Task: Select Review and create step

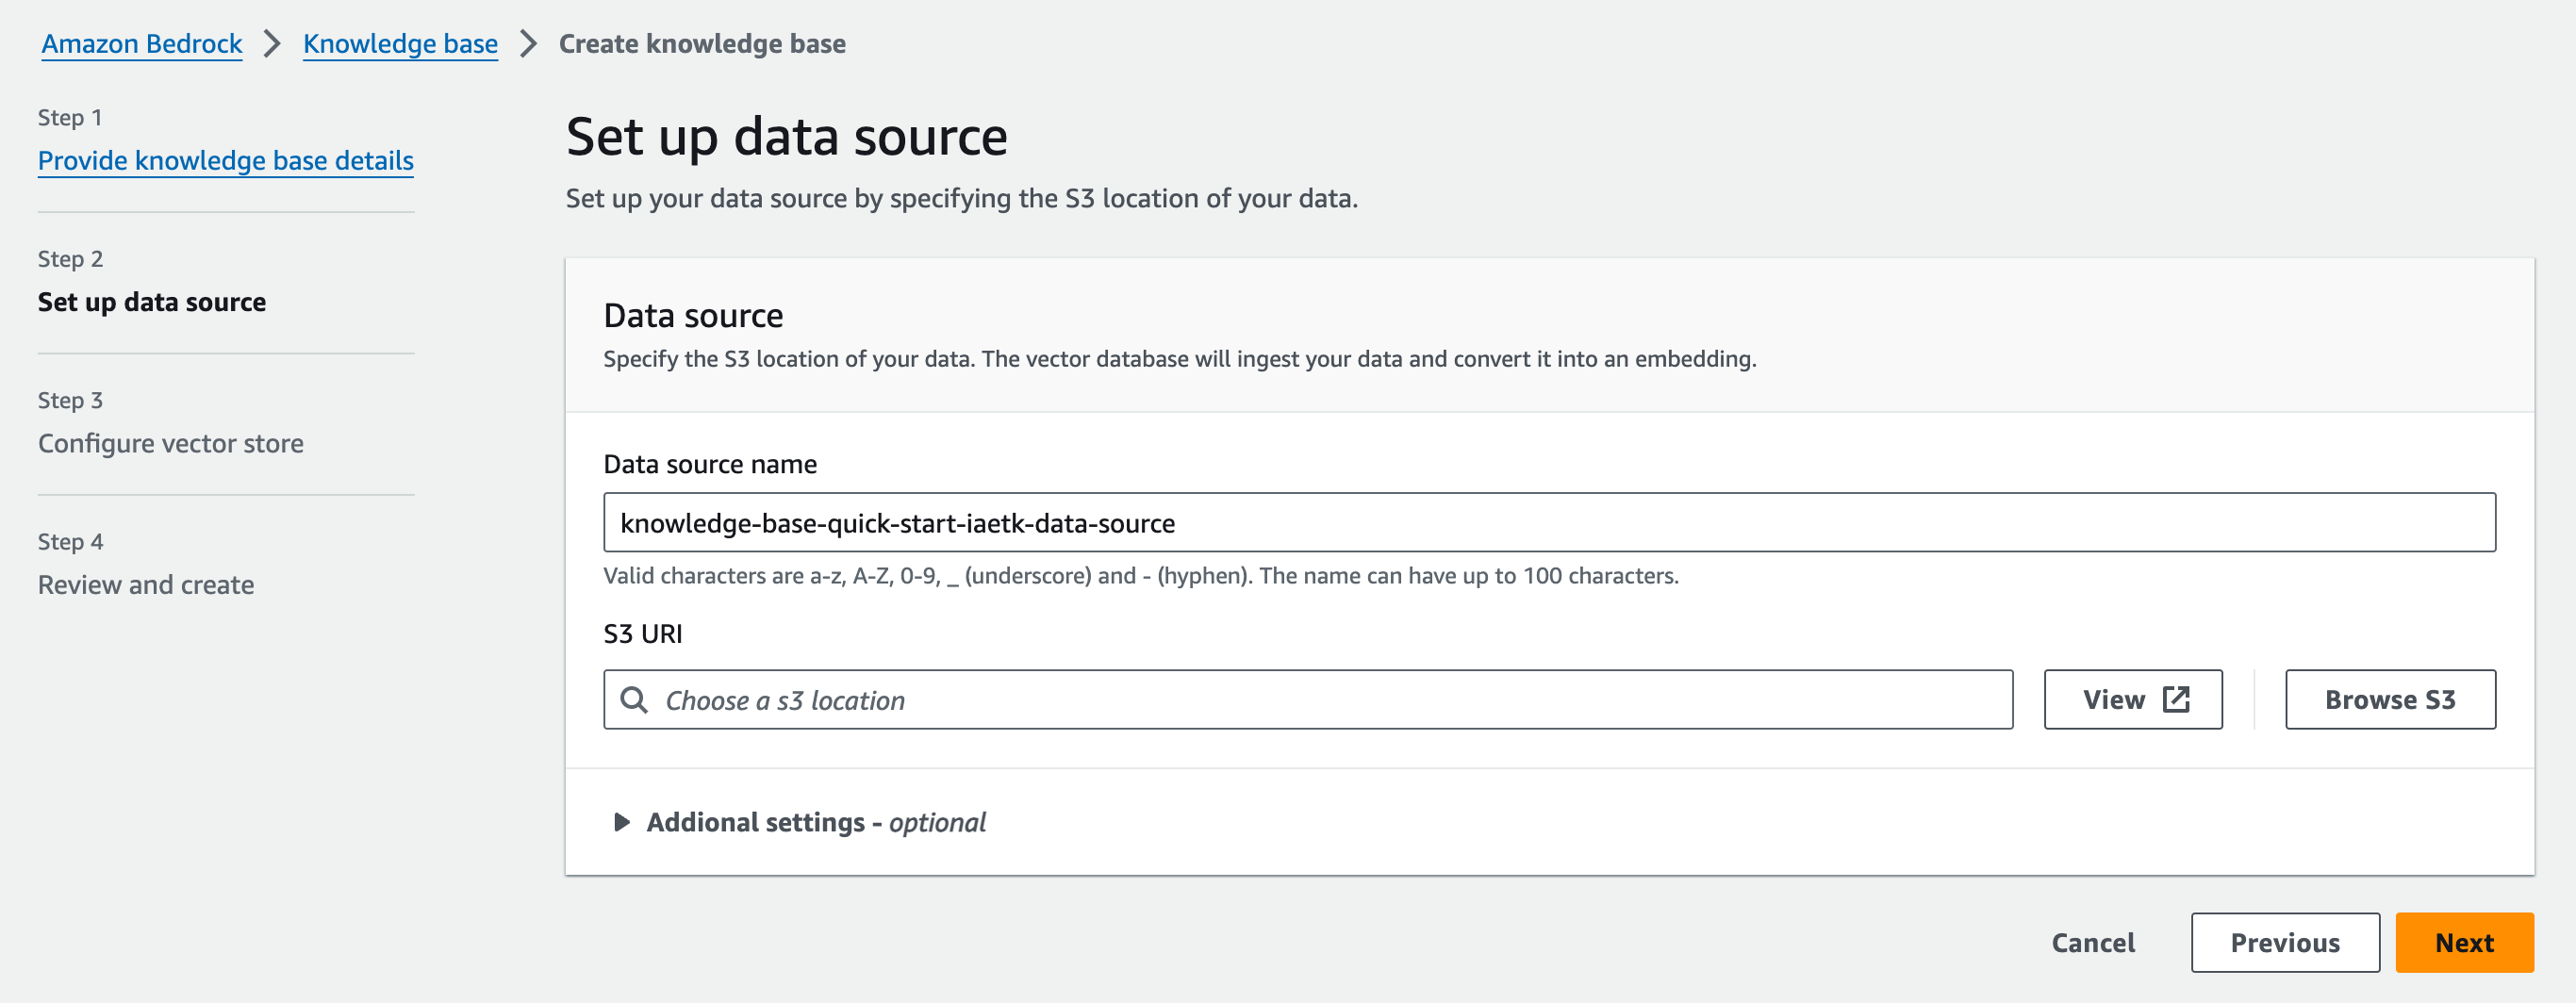Action: point(146,585)
